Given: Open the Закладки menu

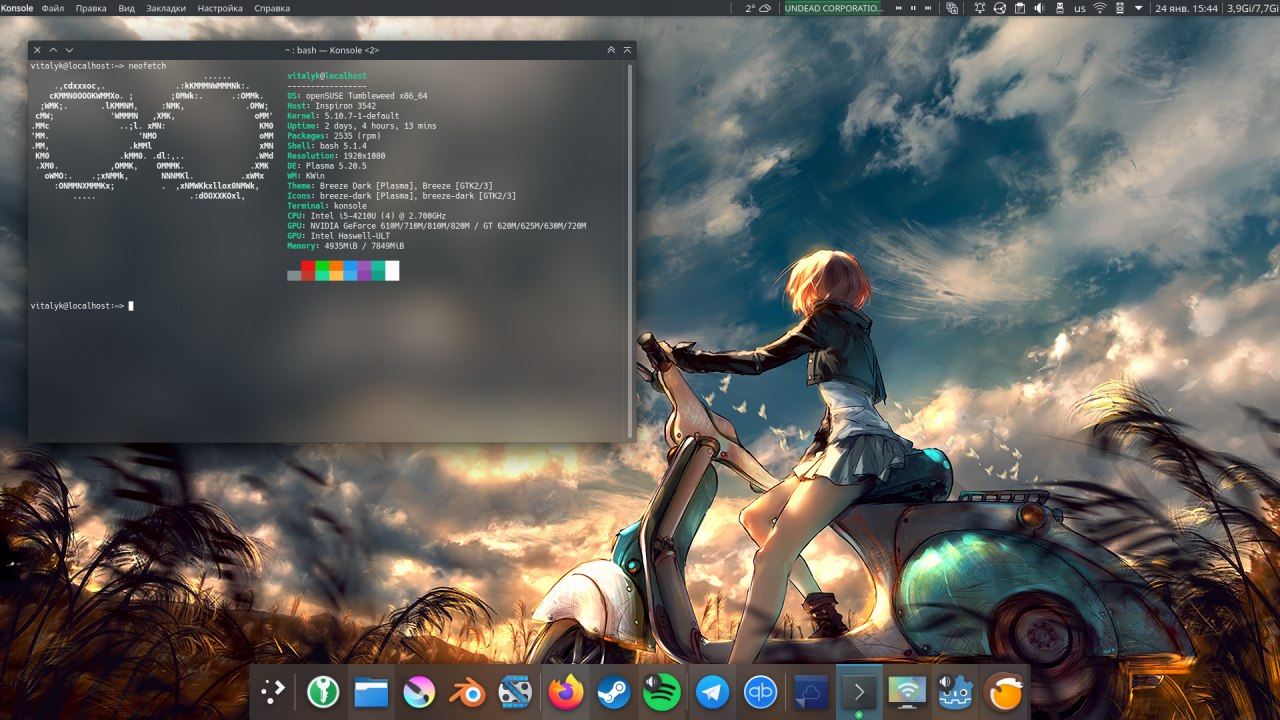Looking at the screenshot, I should (166, 8).
